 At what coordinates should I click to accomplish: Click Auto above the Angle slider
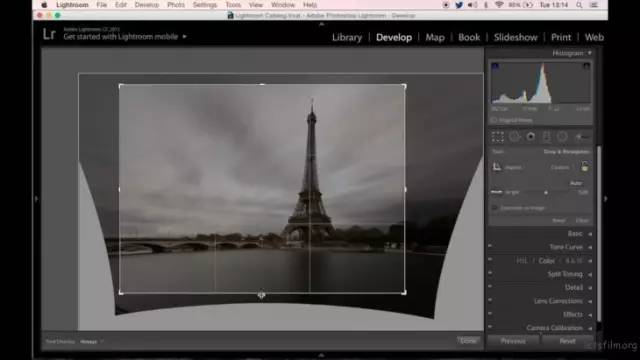coord(576,183)
